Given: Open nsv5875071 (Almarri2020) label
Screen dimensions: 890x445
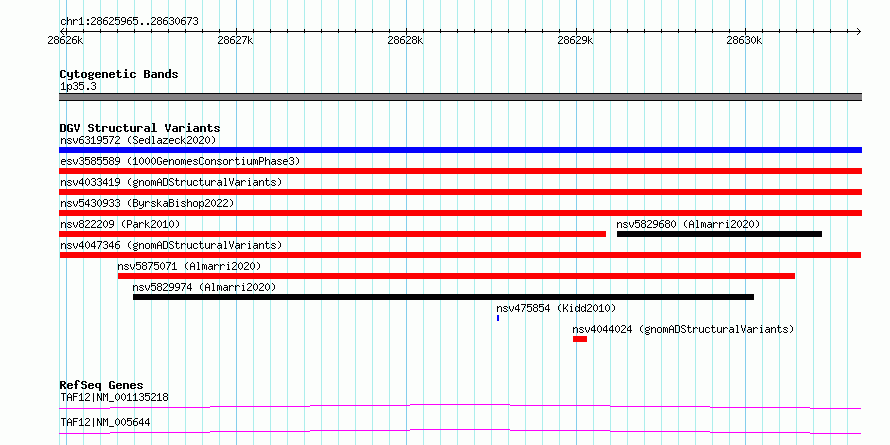Looking at the screenshot, I should click(189, 266).
